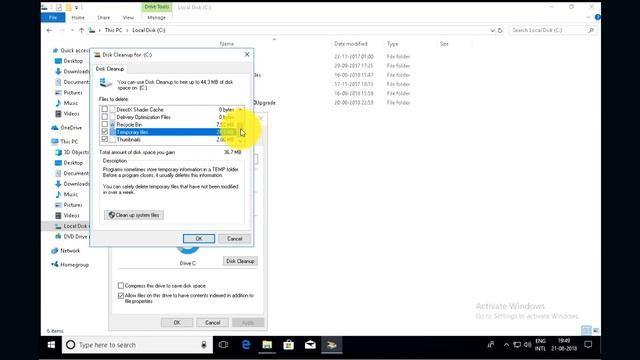
Task: Open the Home ribbon tab
Action: (78, 18)
